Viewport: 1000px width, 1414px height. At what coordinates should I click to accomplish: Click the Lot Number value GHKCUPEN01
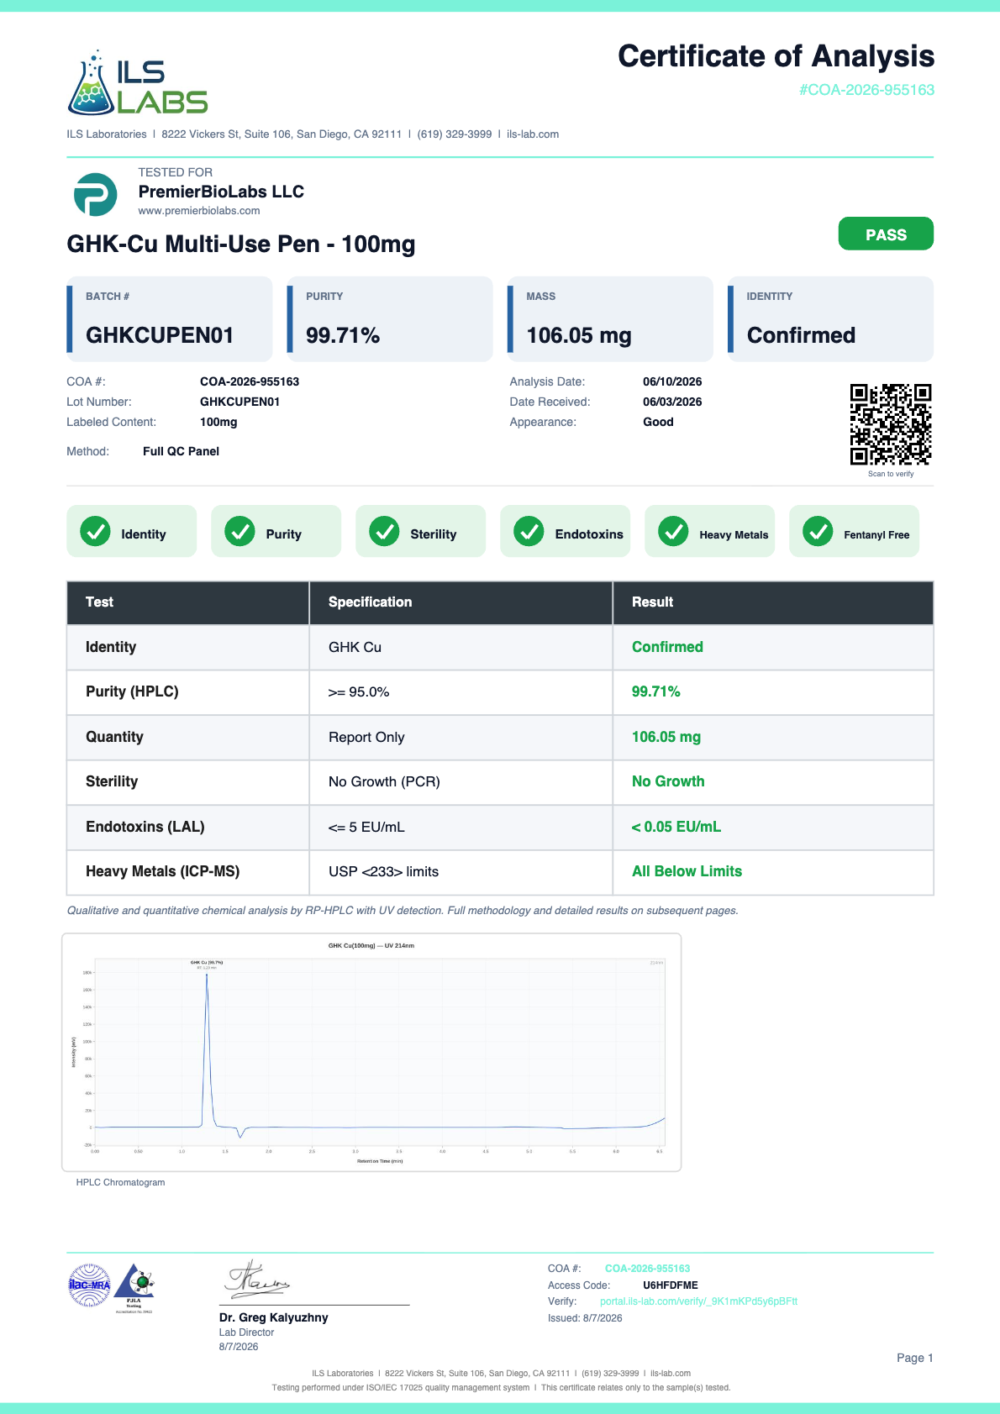click(x=240, y=402)
